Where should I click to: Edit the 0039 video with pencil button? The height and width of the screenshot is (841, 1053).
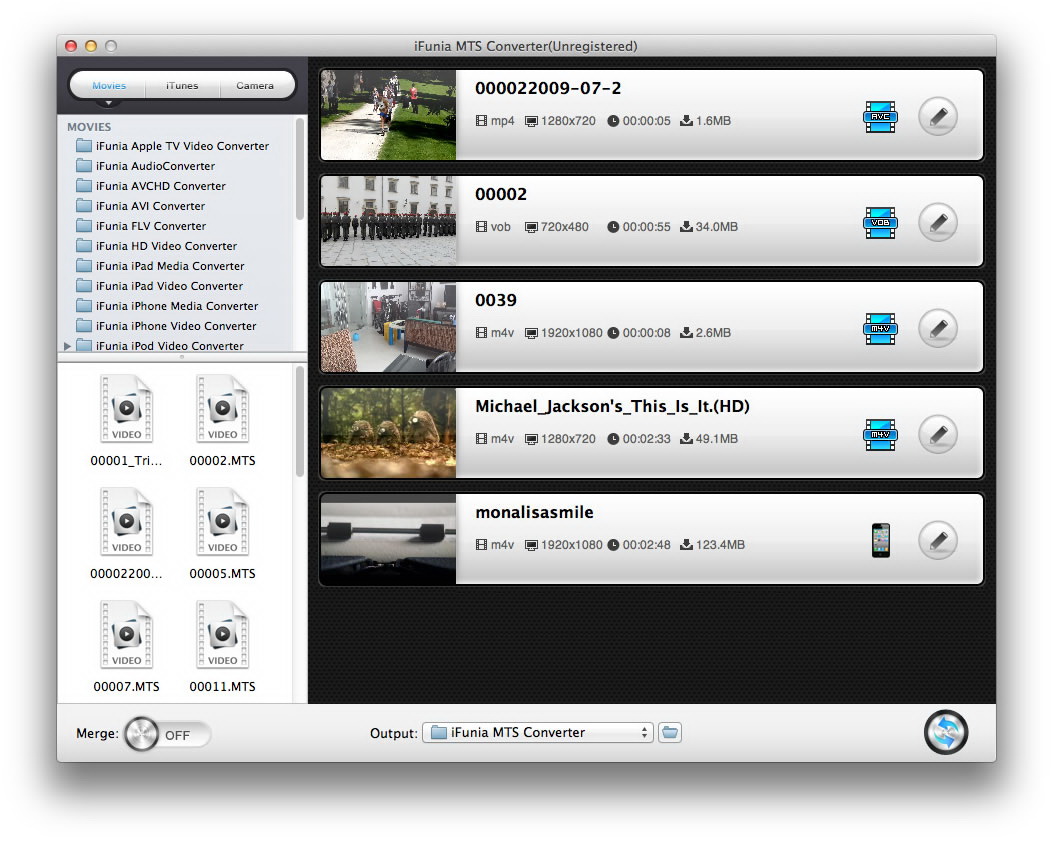point(938,328)
